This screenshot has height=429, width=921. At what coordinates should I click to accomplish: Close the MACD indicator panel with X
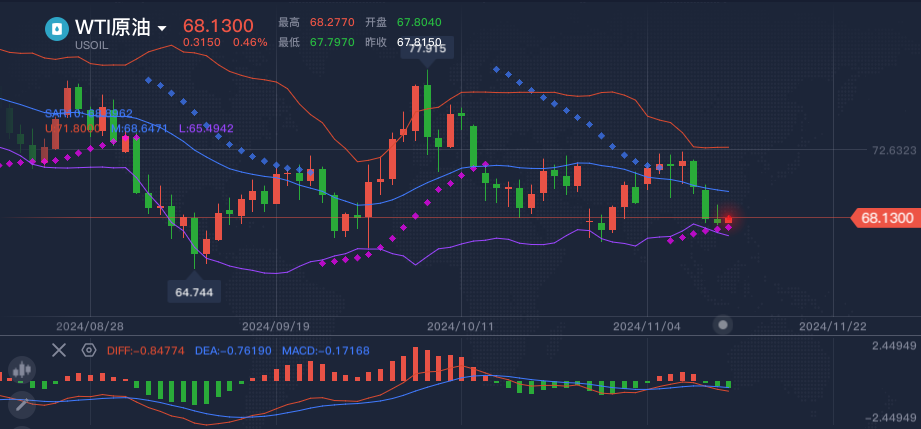click(59, 351)
